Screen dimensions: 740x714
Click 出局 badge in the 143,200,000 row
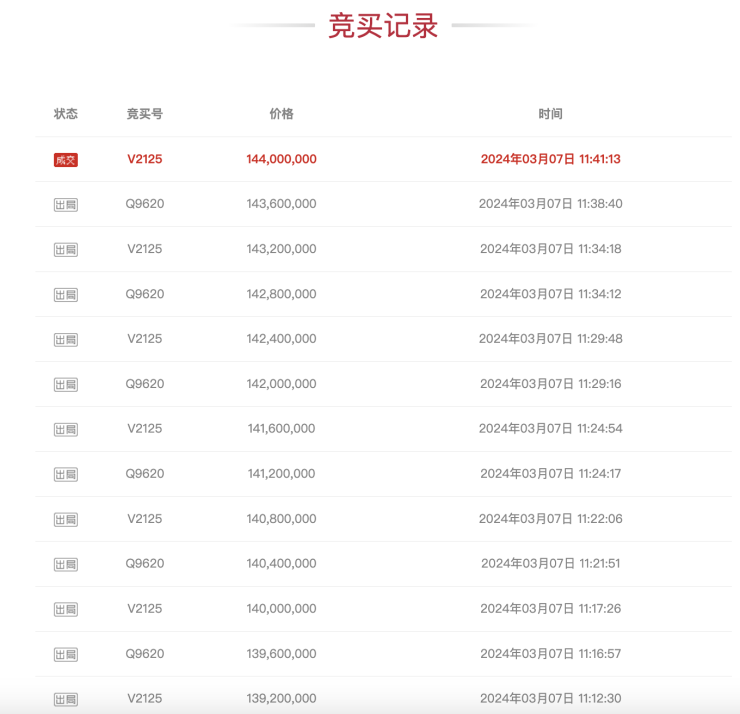click(65, 250)
